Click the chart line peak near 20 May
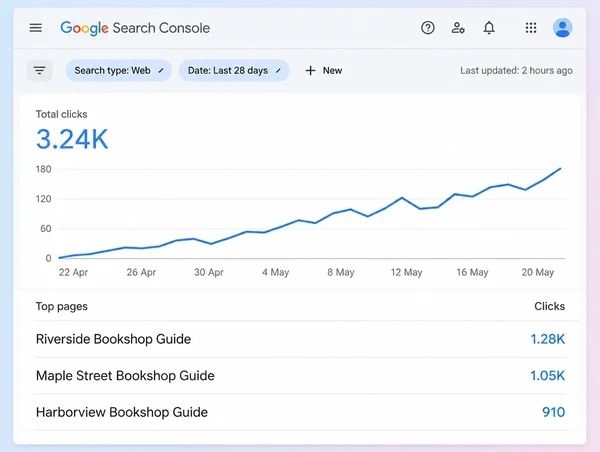 (560, 168)
